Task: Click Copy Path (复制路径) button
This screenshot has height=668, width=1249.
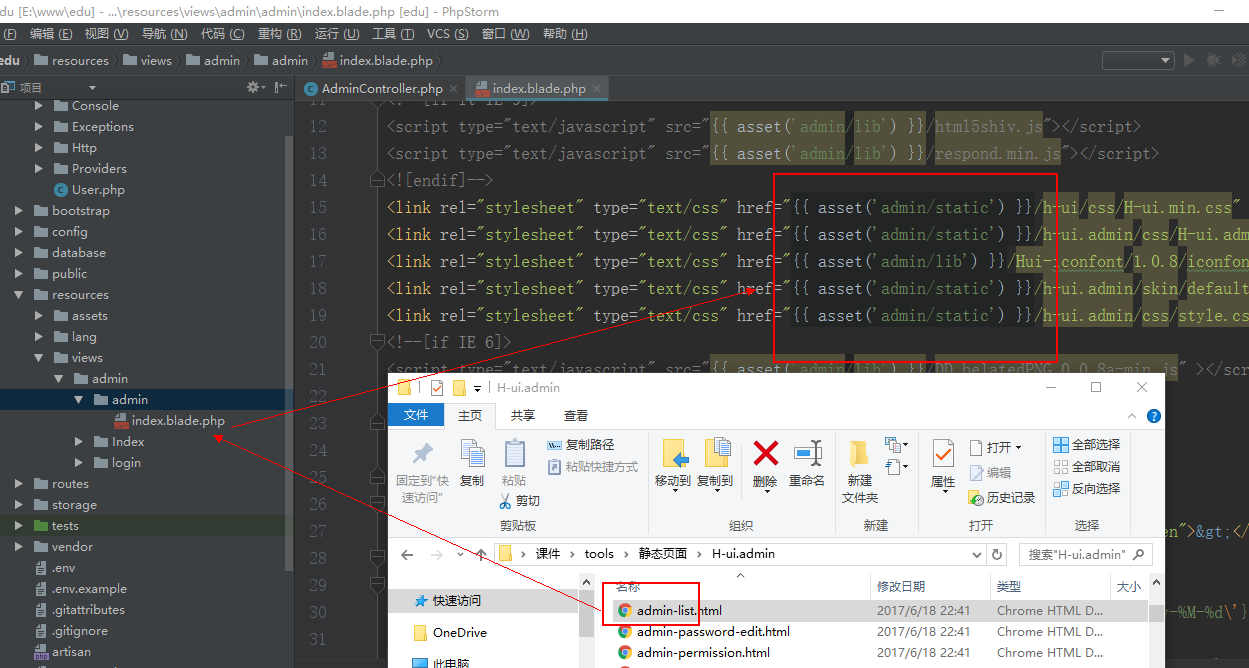Action: click(581, 445)
